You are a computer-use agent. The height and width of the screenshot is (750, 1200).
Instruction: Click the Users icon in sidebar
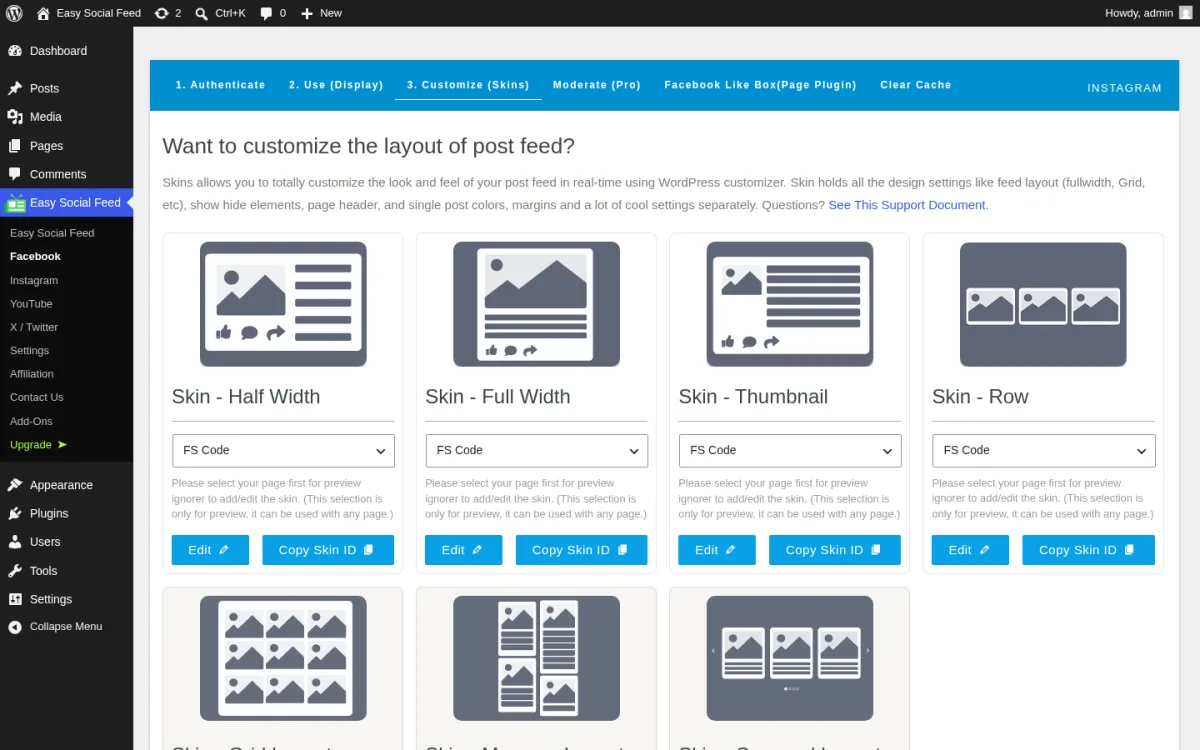click(15, 542)
